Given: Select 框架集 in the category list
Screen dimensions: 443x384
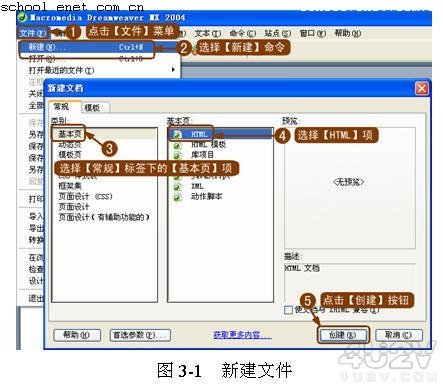Looking at the screenshot, I should click(70, 186).
